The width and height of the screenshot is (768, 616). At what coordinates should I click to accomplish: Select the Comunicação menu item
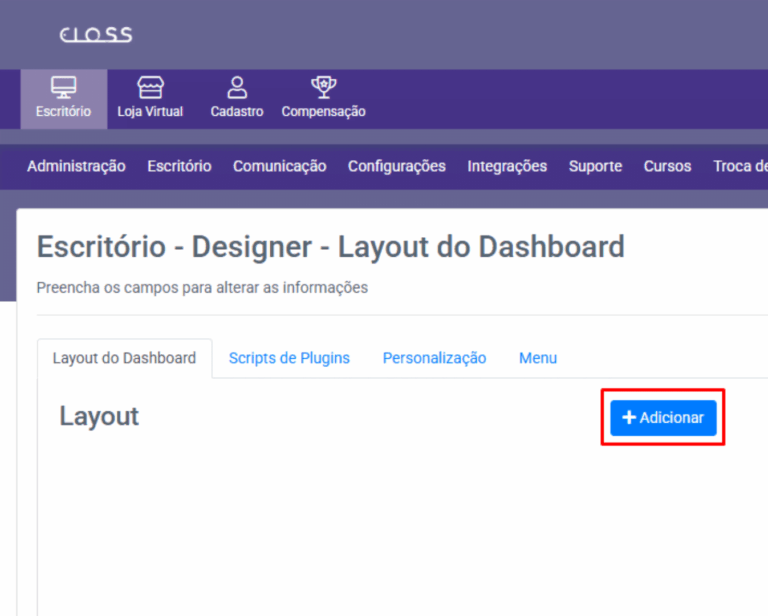point(279,166)
